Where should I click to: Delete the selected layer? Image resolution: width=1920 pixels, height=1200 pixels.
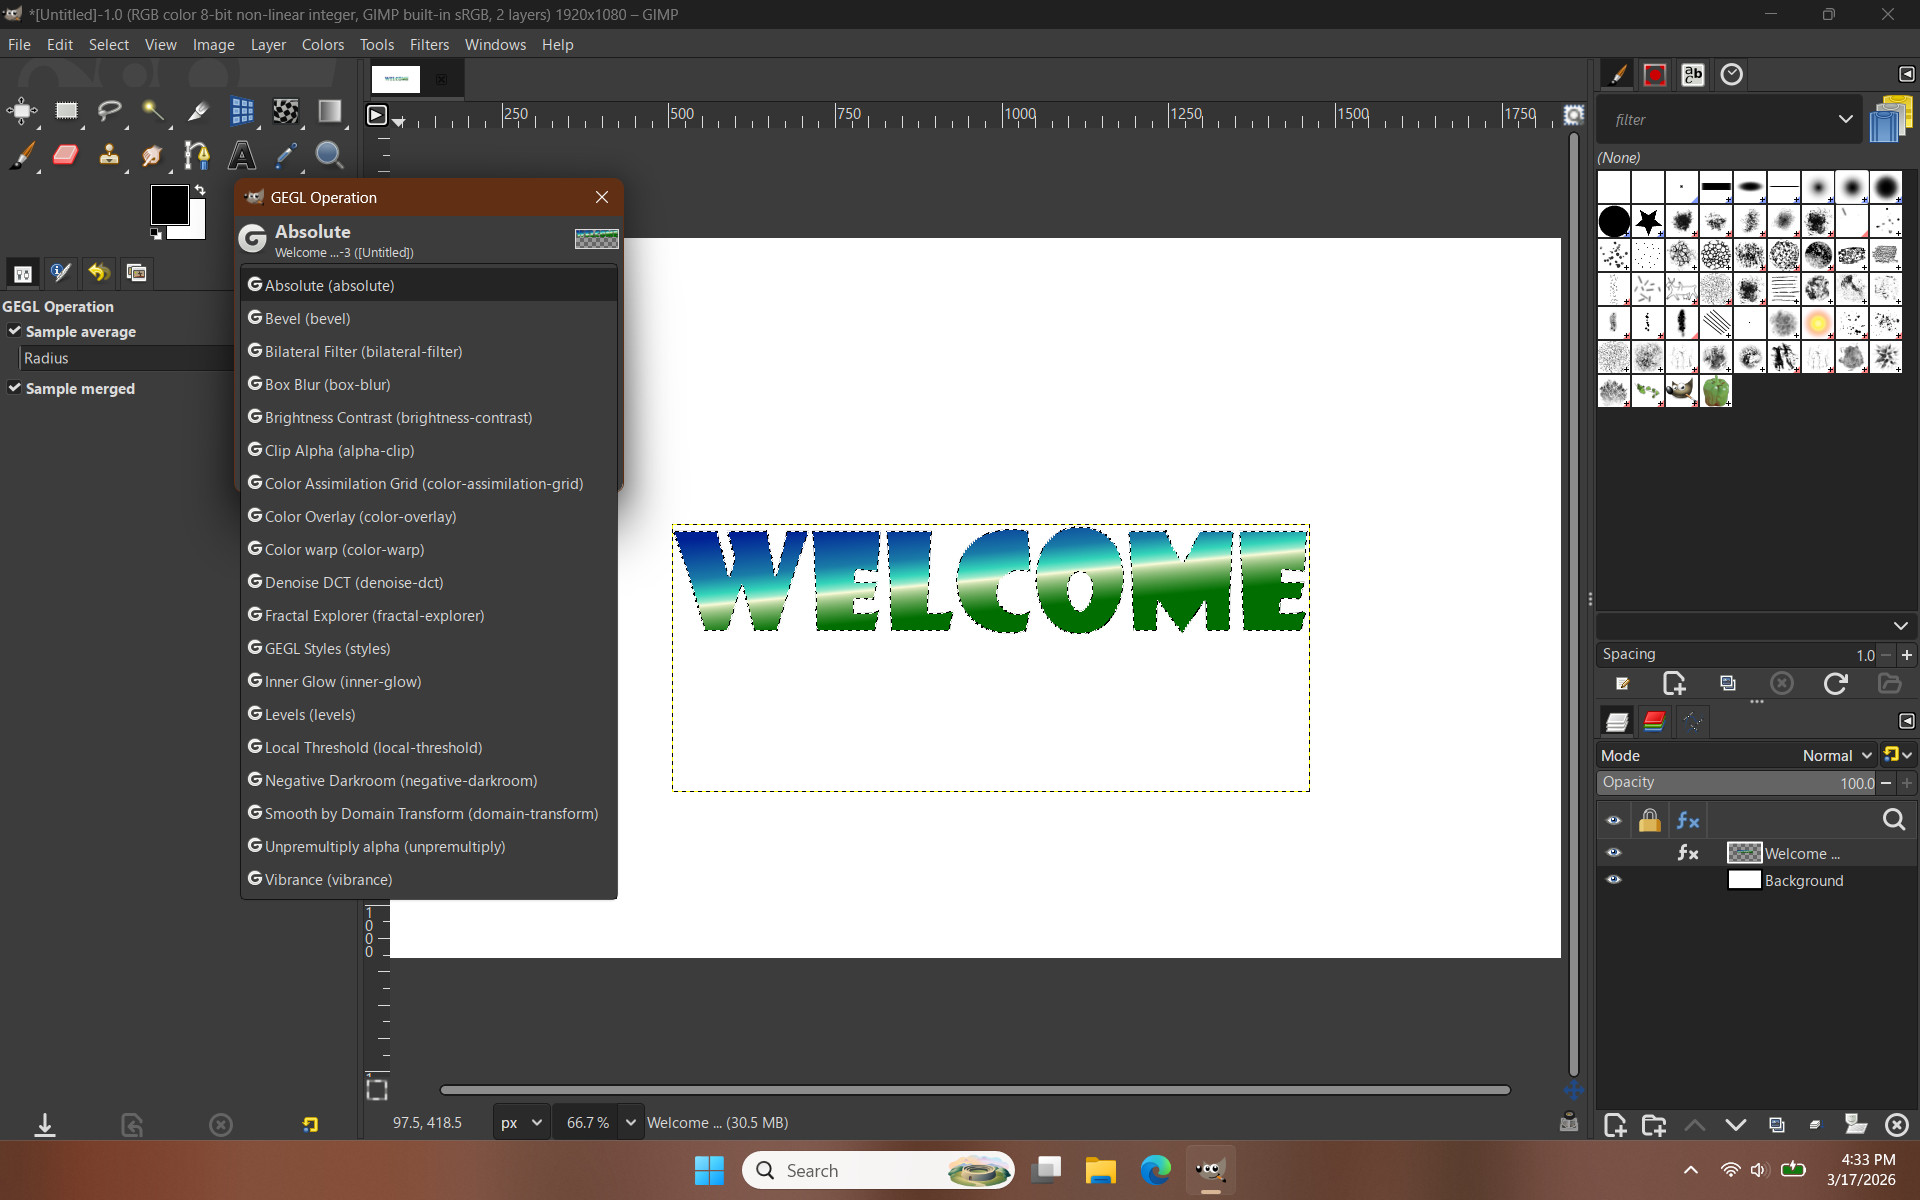[x=1896, y=1125]
